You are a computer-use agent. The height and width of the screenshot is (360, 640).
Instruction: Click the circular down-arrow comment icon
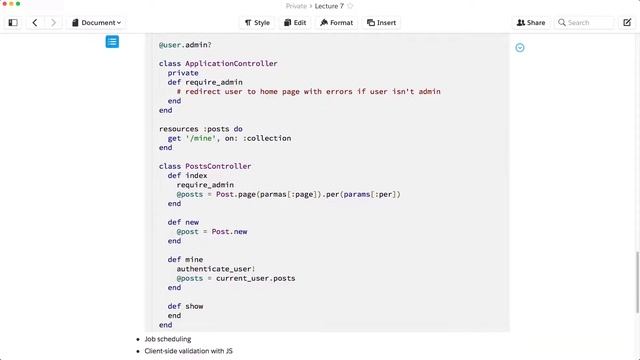[x=520, y=48]
